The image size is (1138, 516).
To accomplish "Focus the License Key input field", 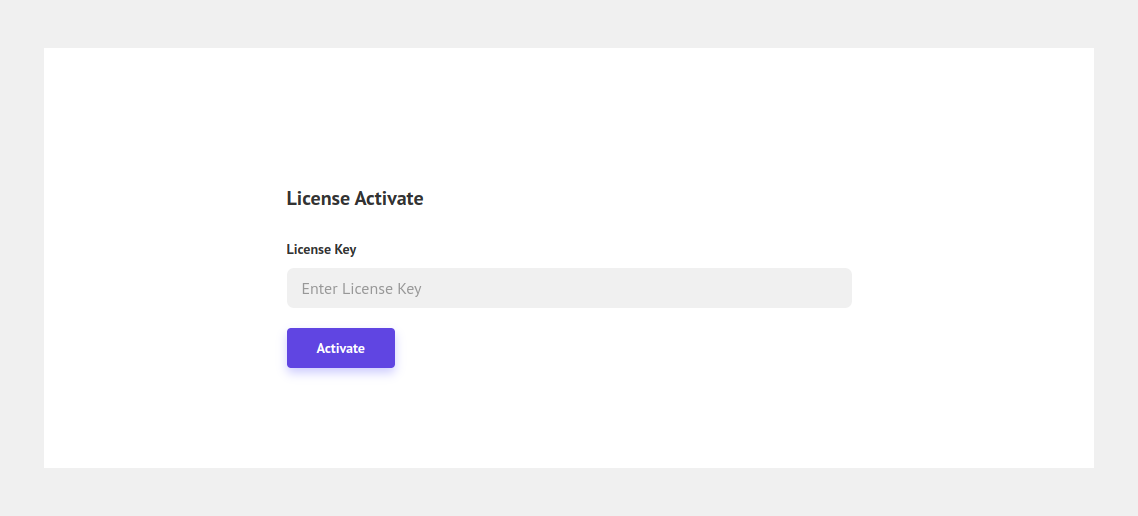I will coord(568,288).
